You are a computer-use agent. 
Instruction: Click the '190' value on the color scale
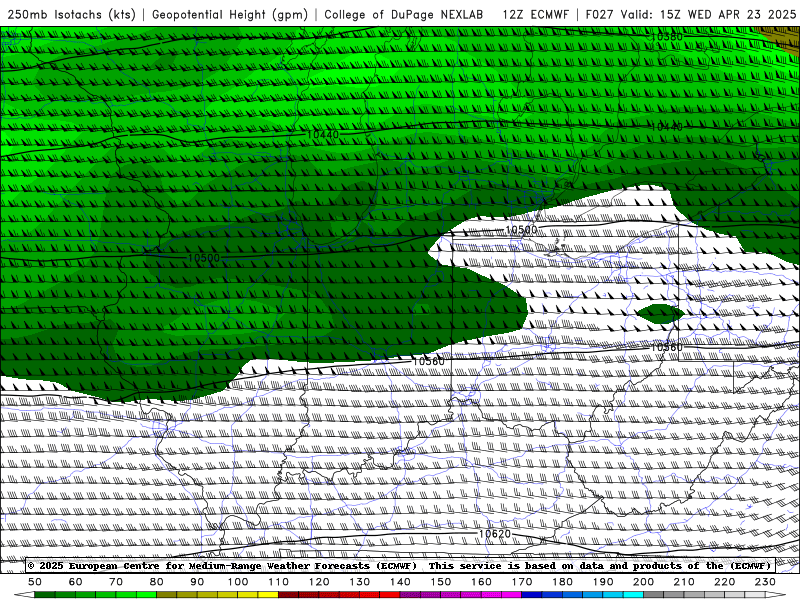coord(603,582)
